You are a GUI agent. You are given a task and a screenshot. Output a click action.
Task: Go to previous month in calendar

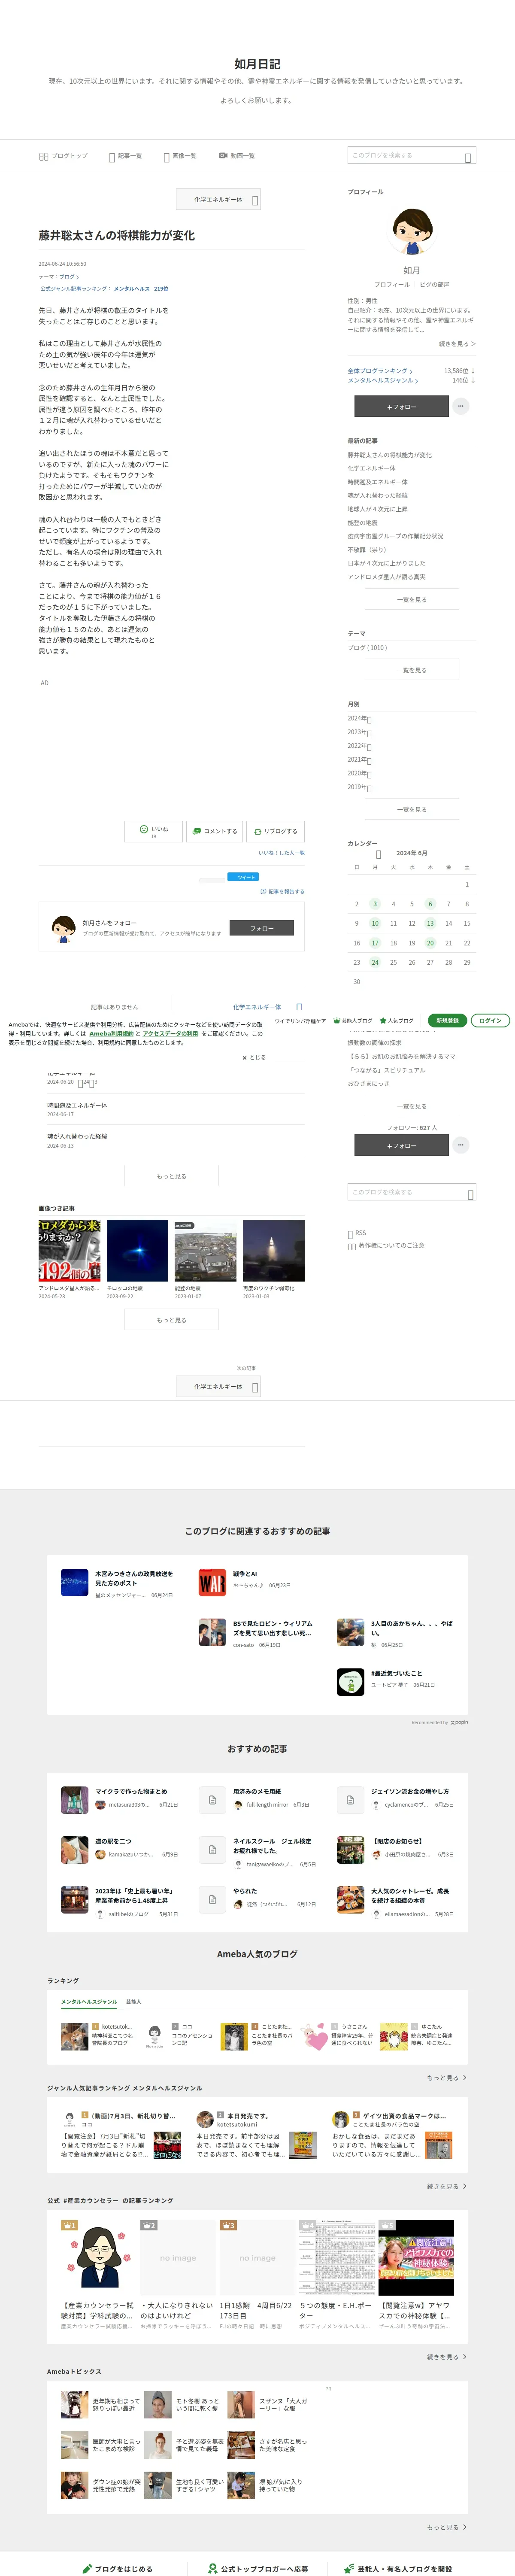(378, 854)
